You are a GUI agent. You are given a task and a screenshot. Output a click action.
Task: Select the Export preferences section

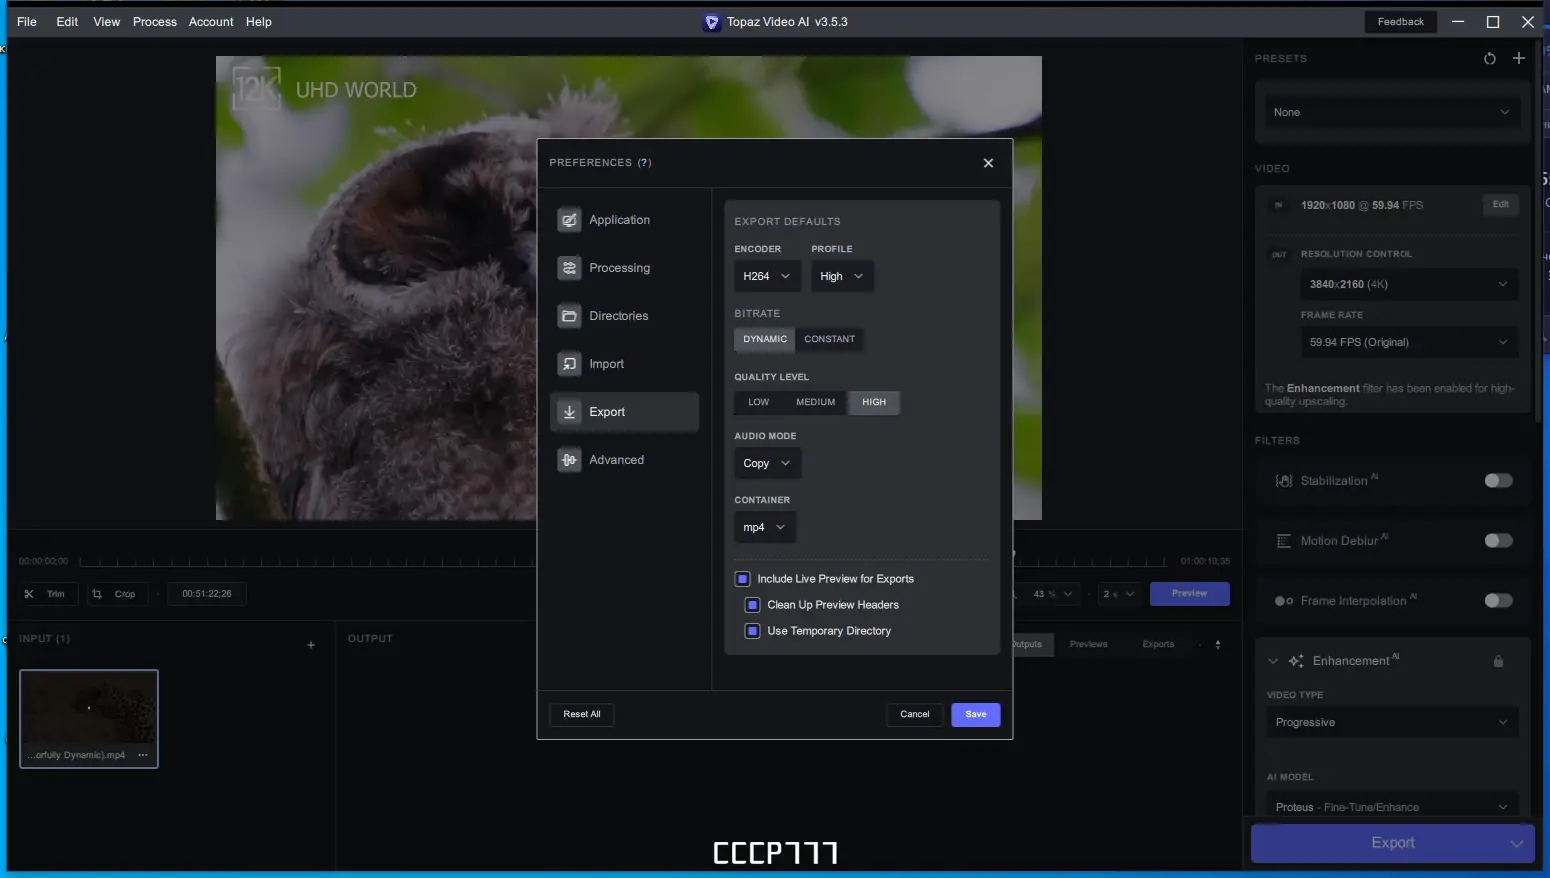click(x=624, y=412)
